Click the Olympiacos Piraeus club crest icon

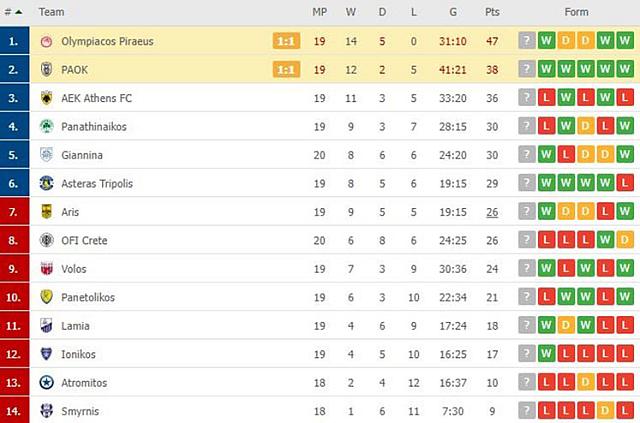[x=46, y=42]
